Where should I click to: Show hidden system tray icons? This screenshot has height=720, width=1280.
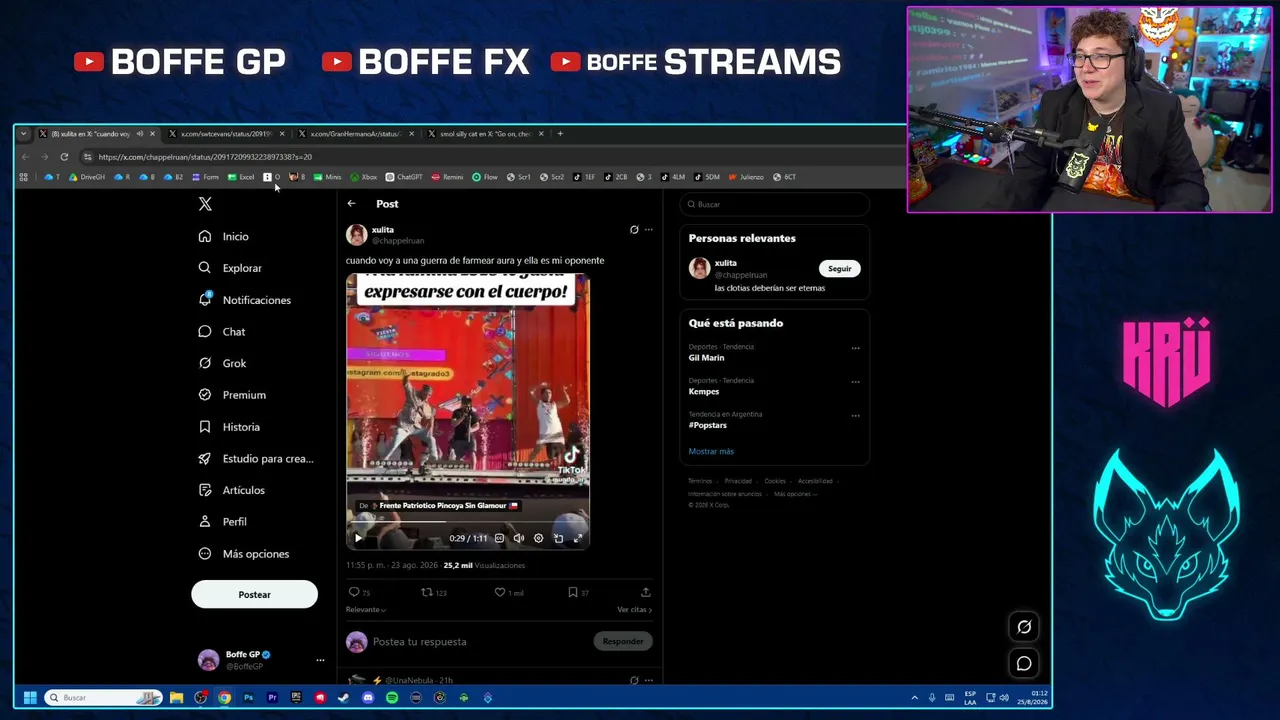click(x=914, y=698)
